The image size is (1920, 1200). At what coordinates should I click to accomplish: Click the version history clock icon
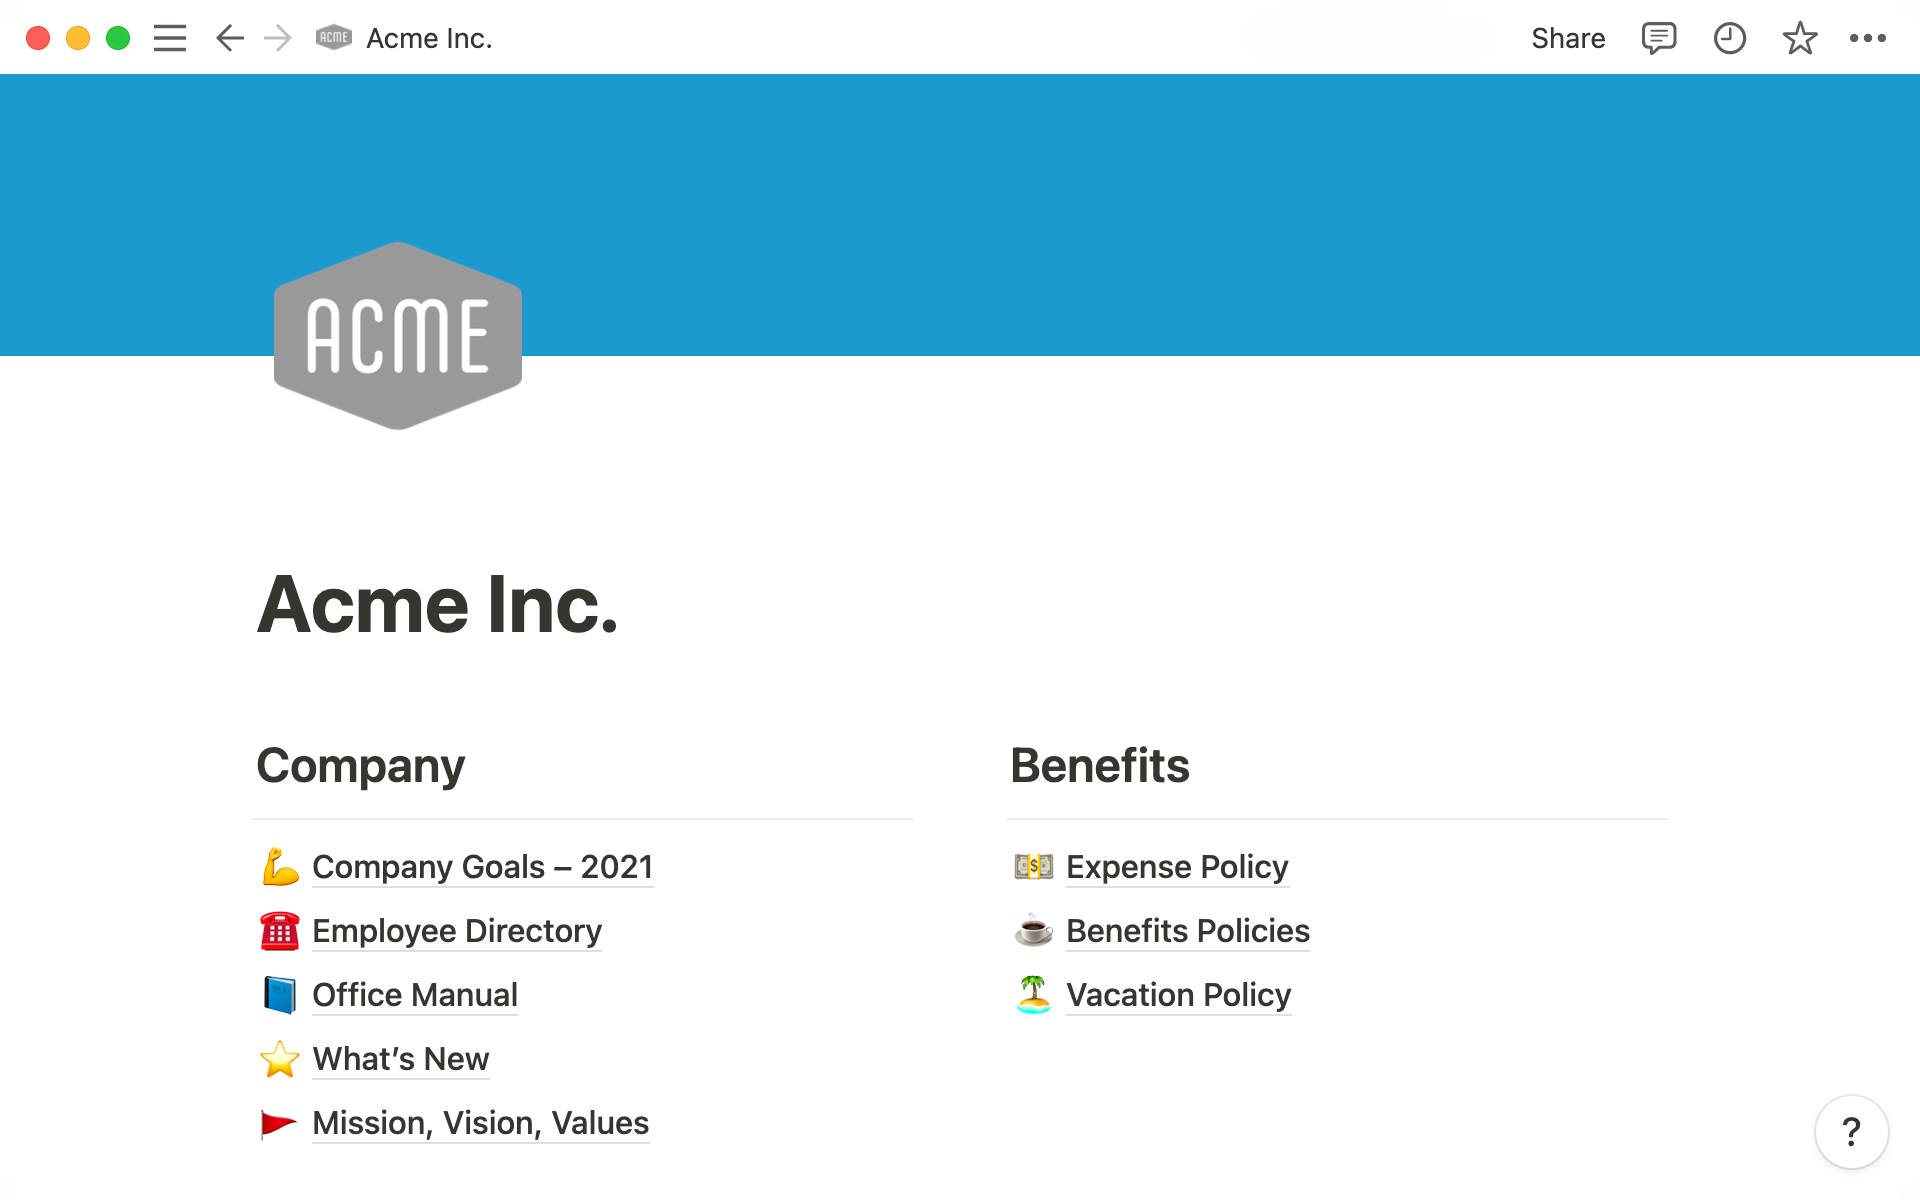1728,37
